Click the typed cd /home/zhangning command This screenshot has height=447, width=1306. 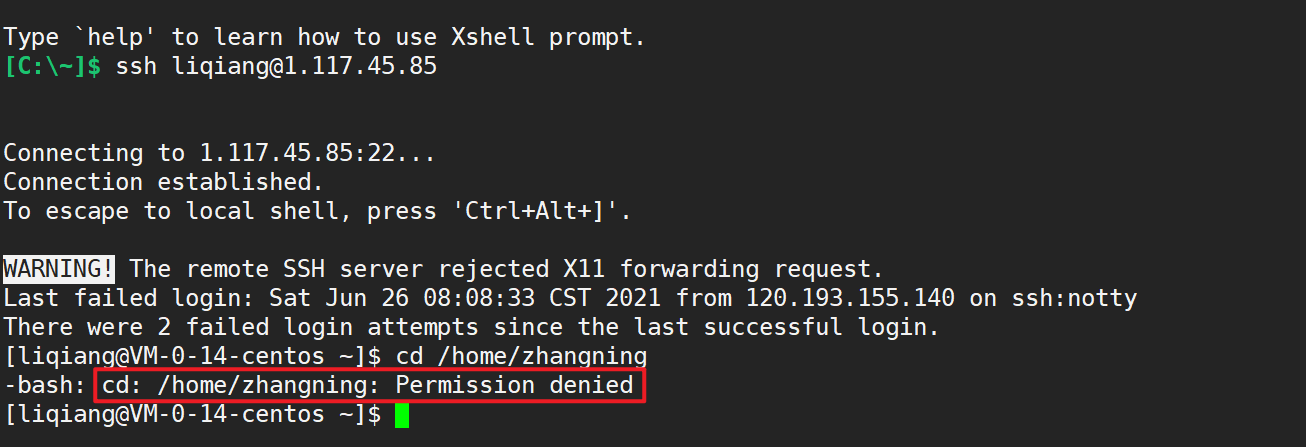click(522, 356)
